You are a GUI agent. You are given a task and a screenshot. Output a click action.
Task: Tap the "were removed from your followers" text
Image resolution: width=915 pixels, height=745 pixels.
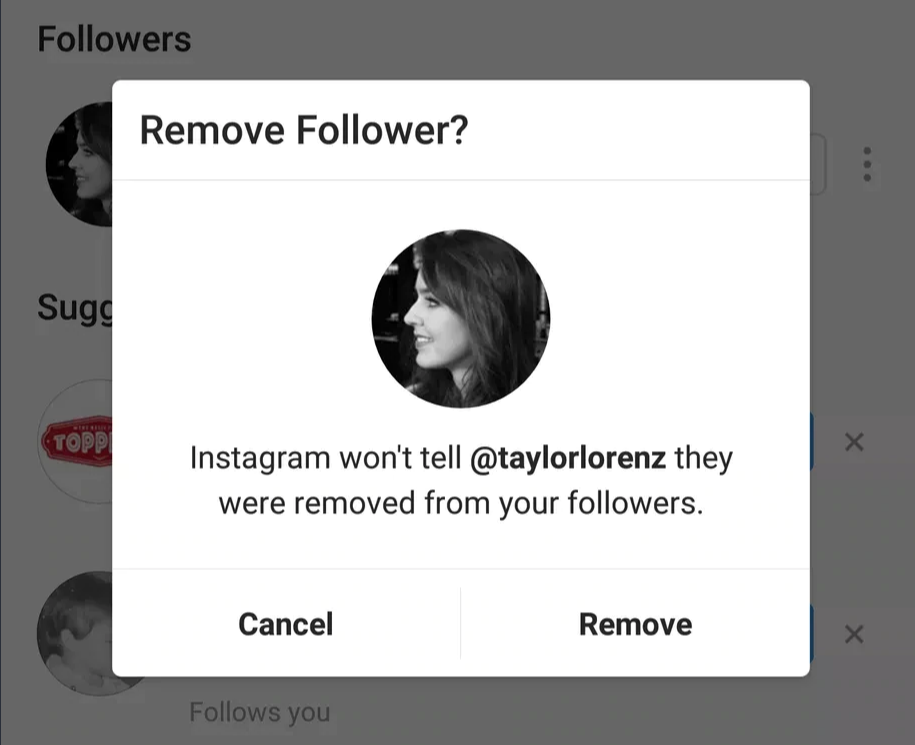pyautogui.click(x=460, y=502)
